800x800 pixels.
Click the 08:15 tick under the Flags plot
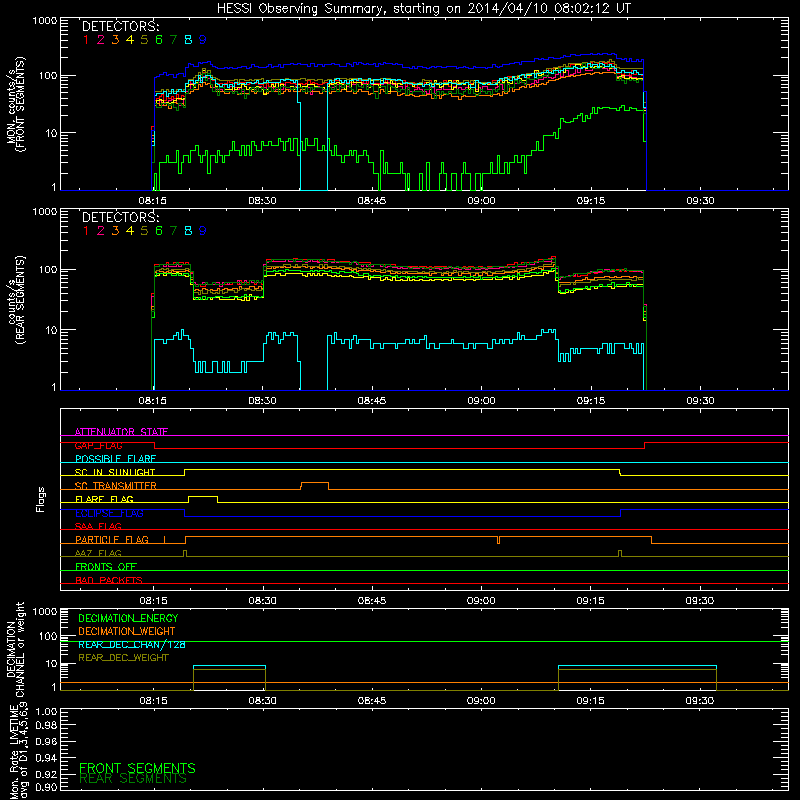(x=153, y=601)
